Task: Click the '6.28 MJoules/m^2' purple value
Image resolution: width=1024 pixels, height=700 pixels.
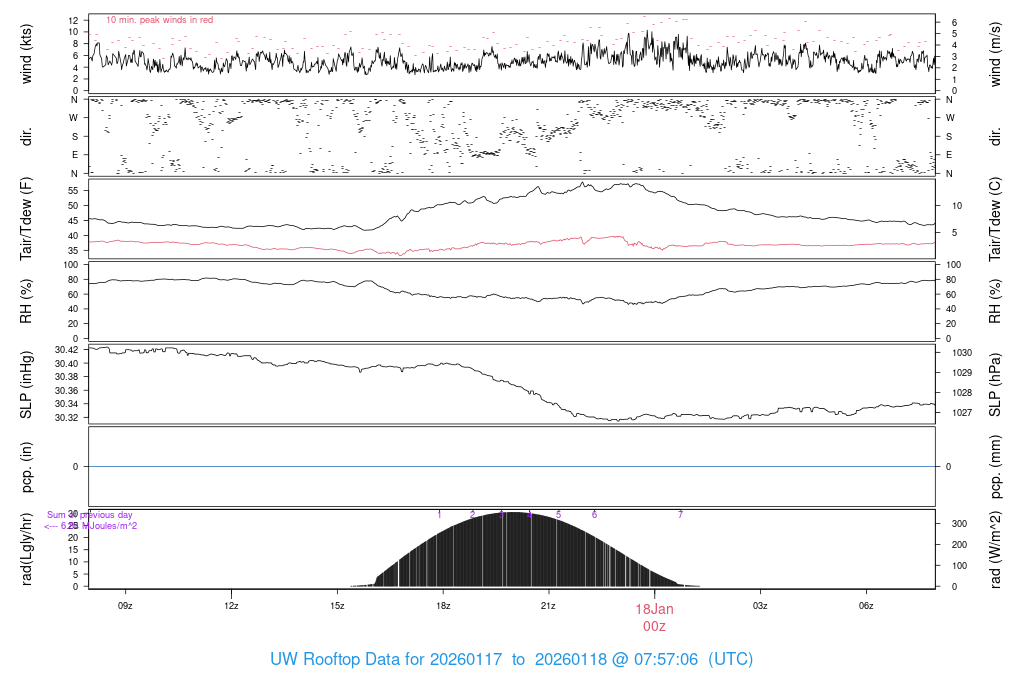Action: (x=99, y=526)
